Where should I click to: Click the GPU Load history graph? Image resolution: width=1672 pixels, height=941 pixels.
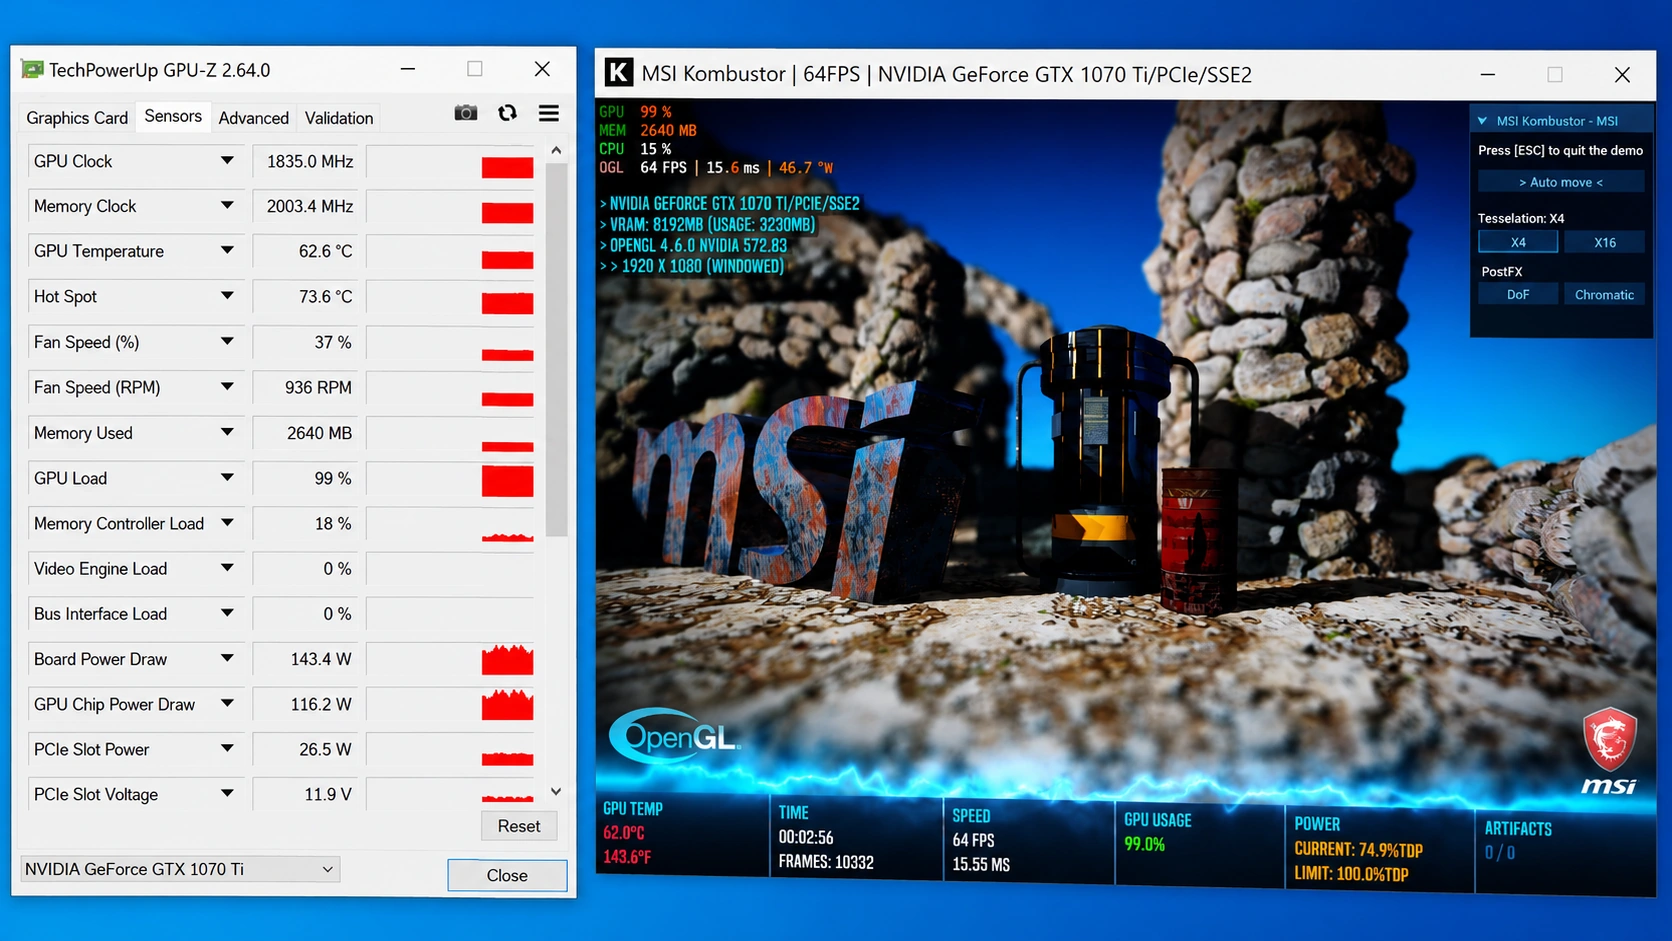click(450, 478)
